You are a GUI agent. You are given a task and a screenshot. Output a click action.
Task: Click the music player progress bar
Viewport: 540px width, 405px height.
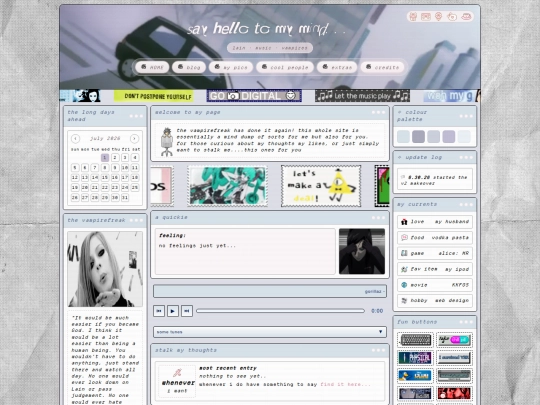tap(280, 311)
